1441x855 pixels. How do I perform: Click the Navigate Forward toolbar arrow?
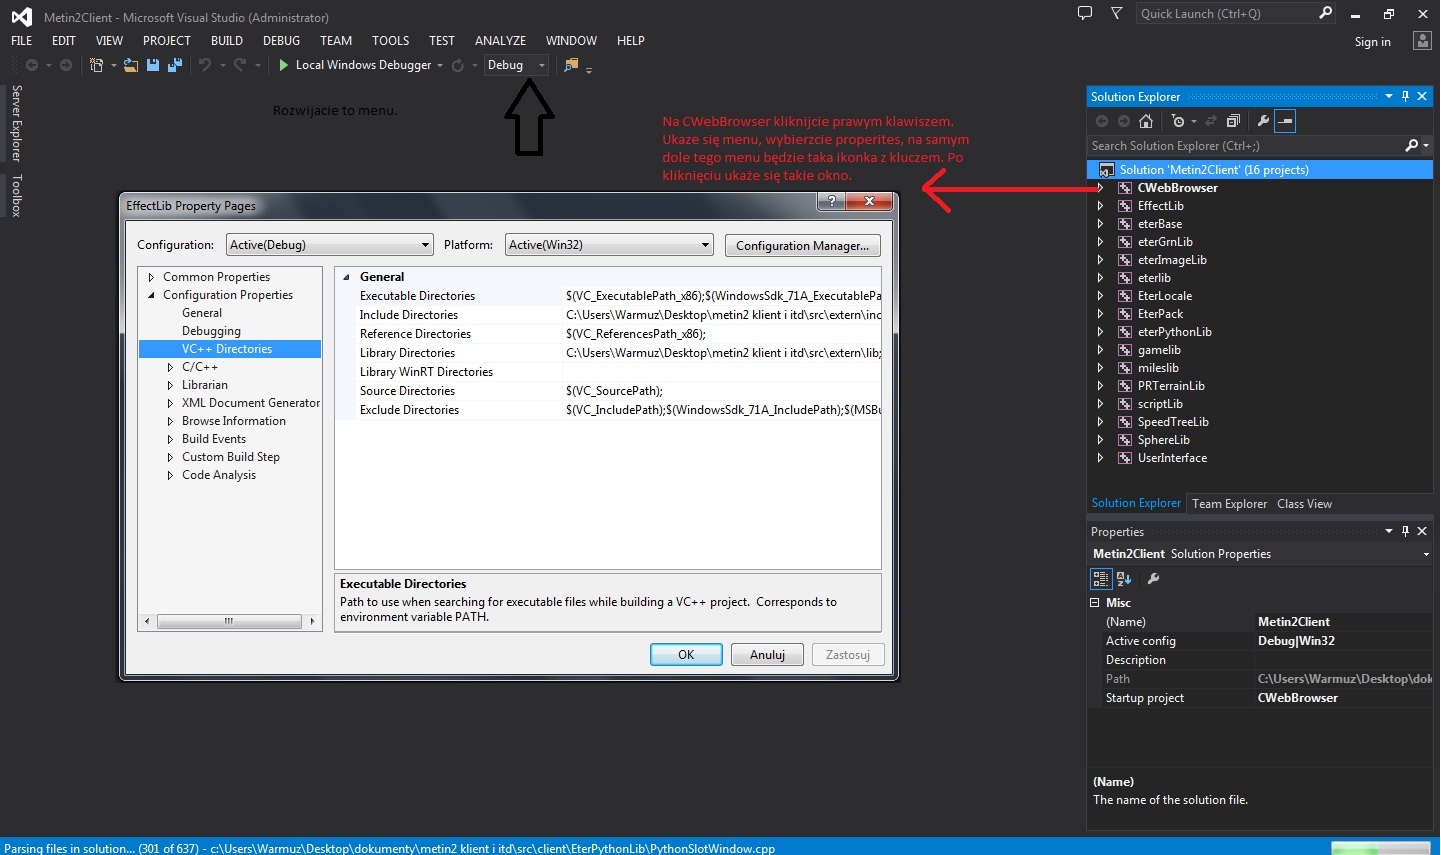66,65
